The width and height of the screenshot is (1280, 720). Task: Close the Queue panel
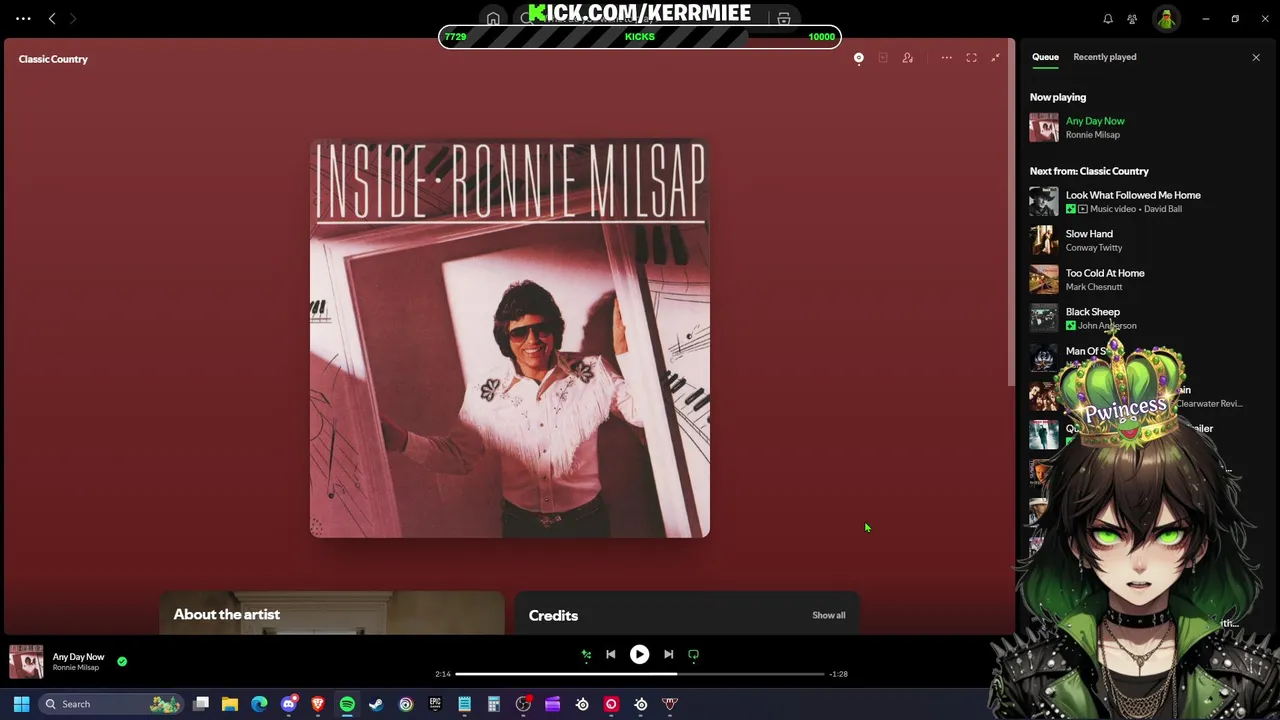point(1256,57)
